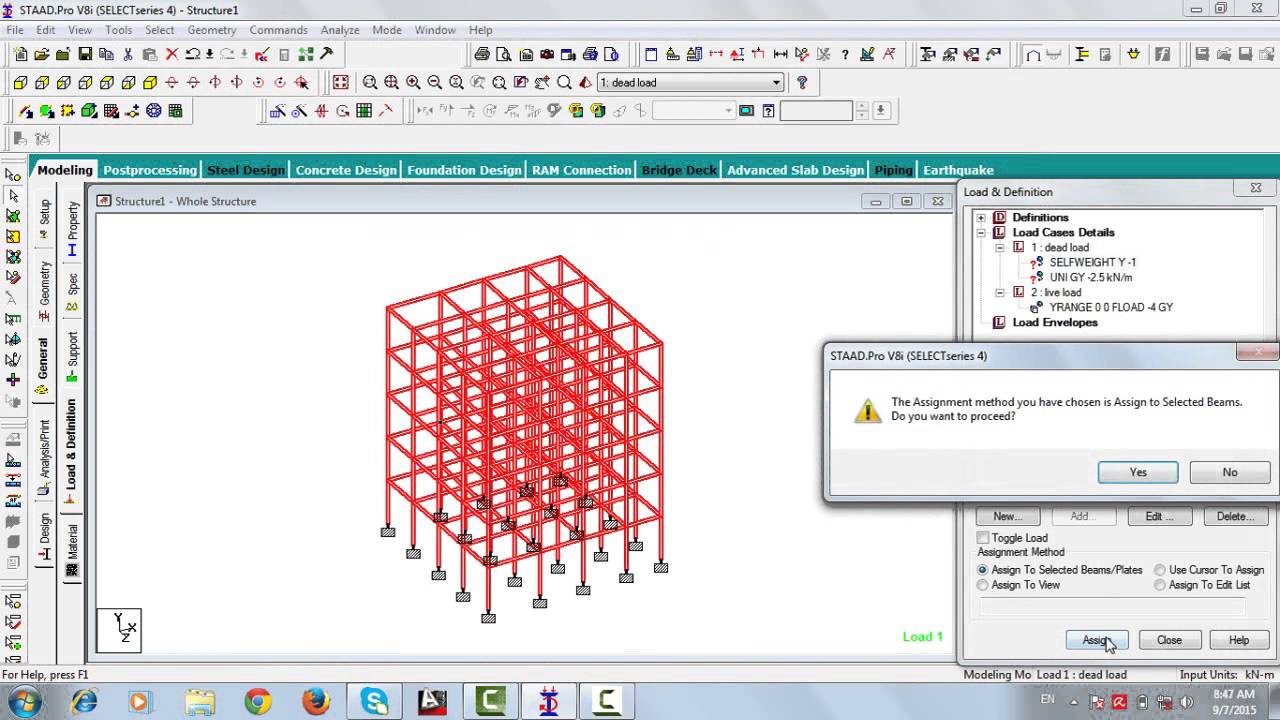This screenshot has height=720, width=1280.
Task: Click Yes in the confirmation dialog
Action: tap(1138, 472)
